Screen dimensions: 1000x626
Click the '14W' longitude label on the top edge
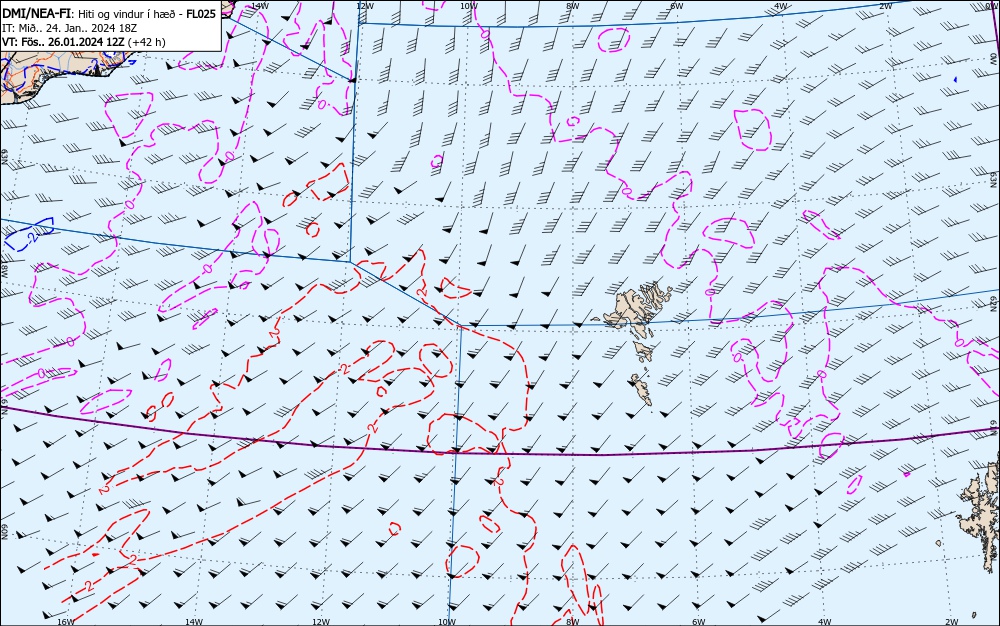[260, 6]
